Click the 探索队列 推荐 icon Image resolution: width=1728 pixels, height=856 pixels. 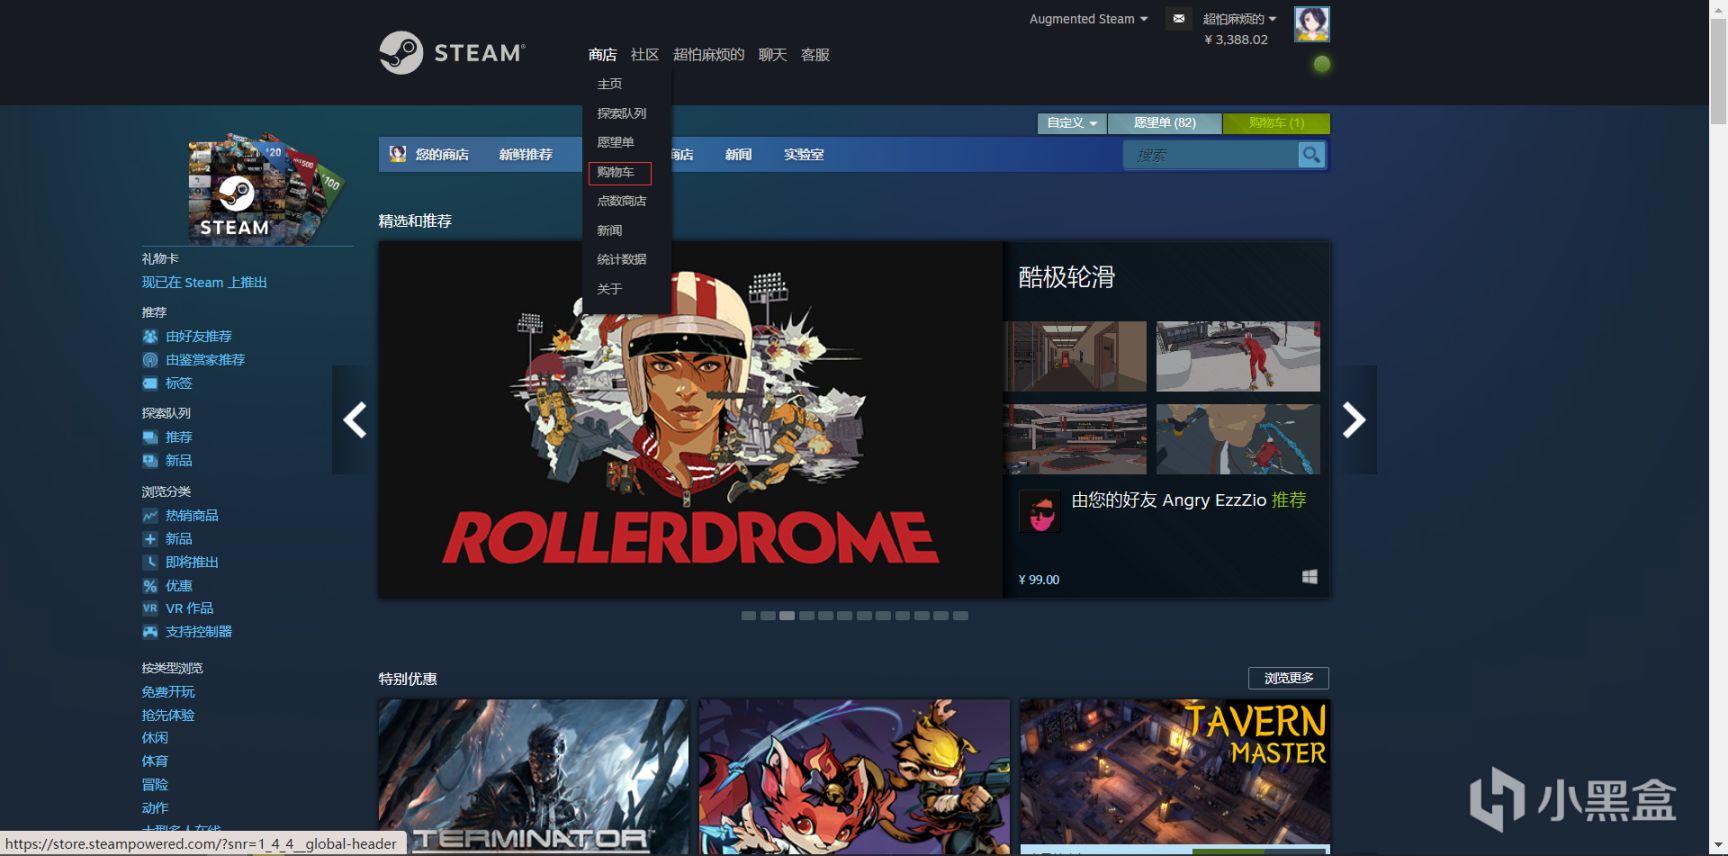pyautogui.click(x=150, y=438)
